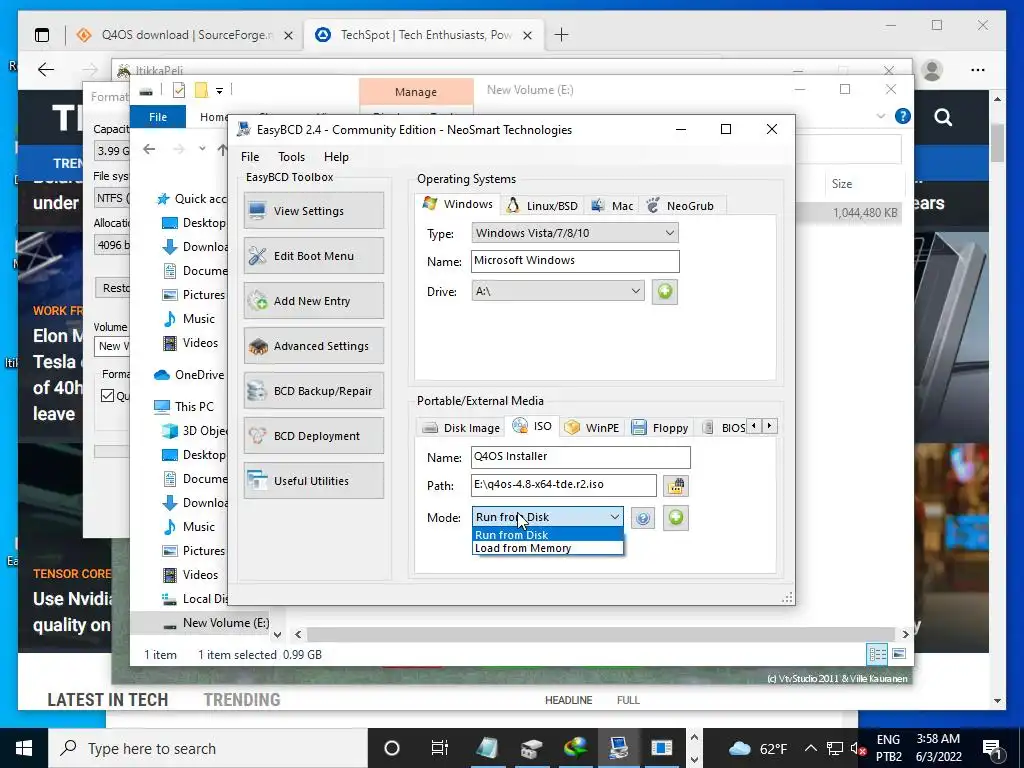Click help icon next to Mode dropdown
Screen dimensions: 1024x768
[x=643, y=519]
